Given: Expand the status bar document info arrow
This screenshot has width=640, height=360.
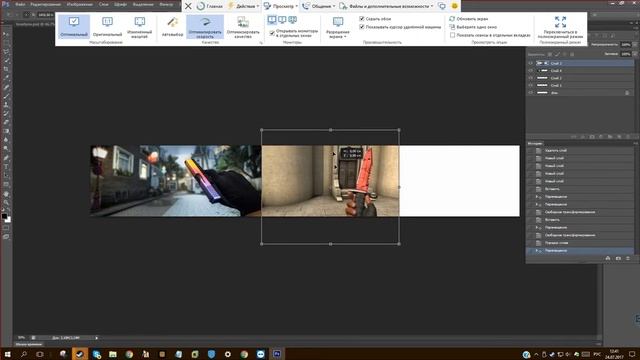Looking at the screenshot, I should tap(97, 338).
